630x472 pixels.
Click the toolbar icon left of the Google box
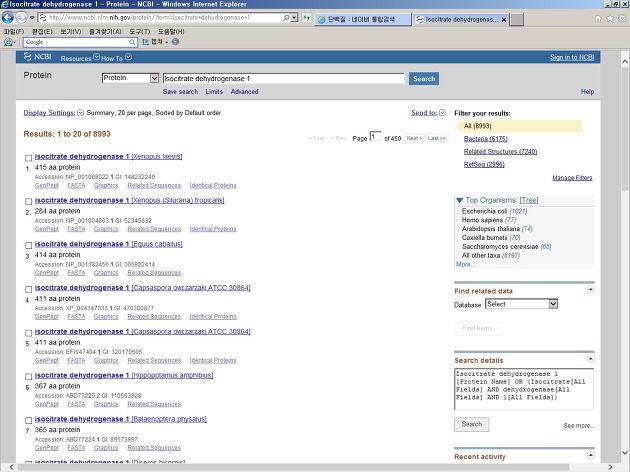point(9,42)
